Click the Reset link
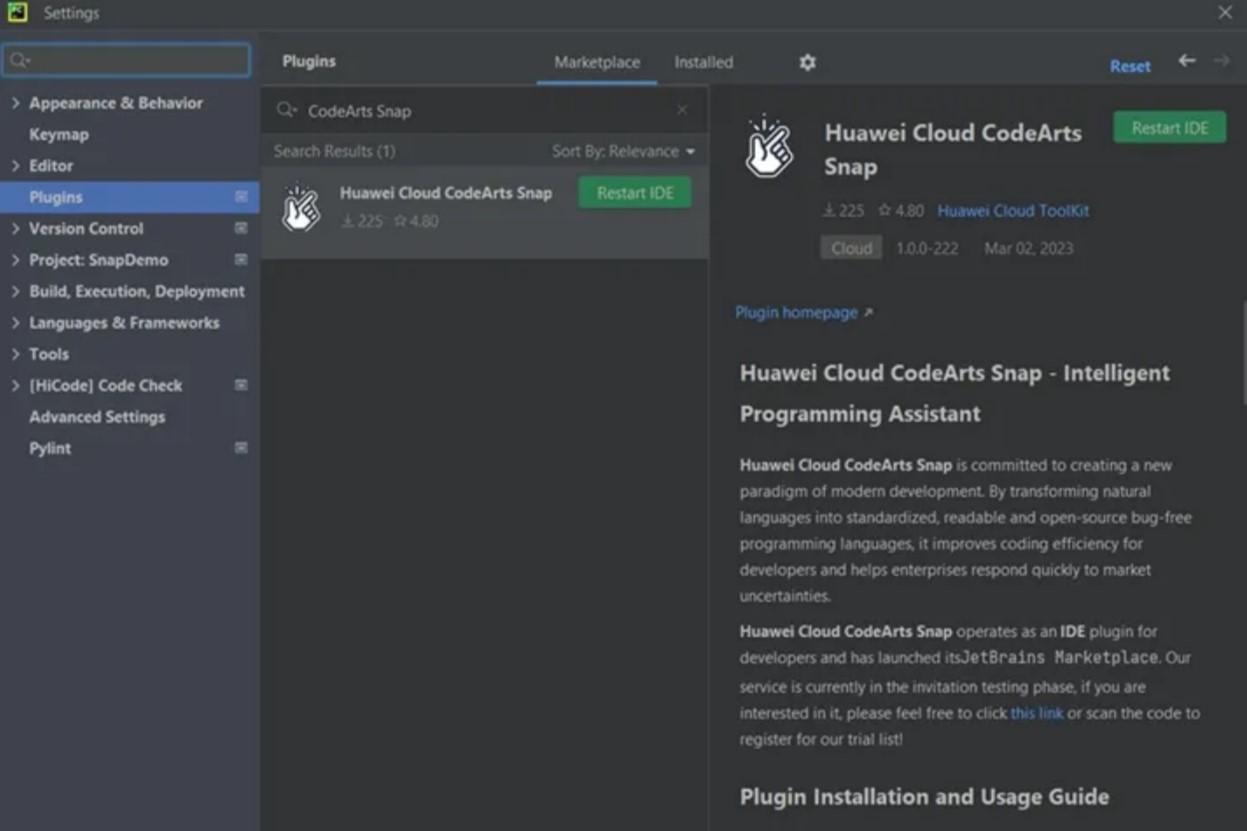Image resolution: width=1247 pixels, height=831 pixels. click(1129, 66)
